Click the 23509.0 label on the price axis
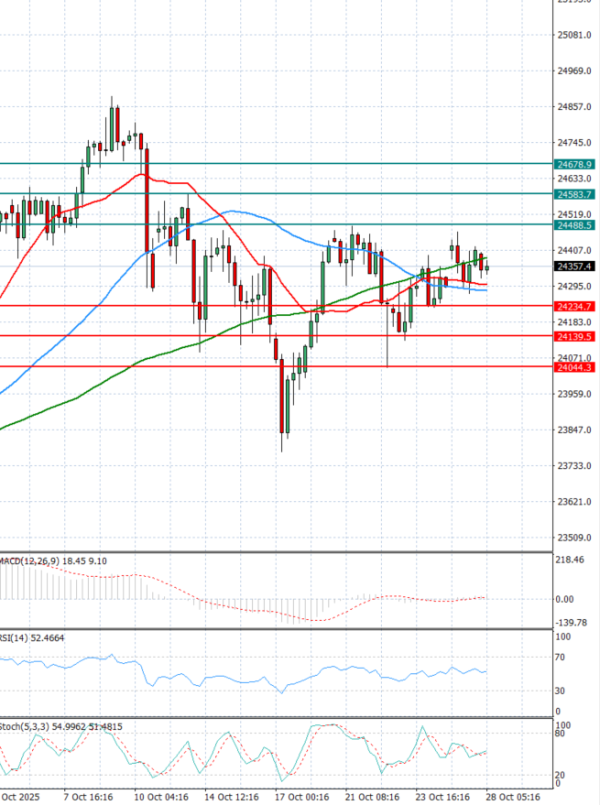The height and width of the screenshot is (805, 600). 573,537
